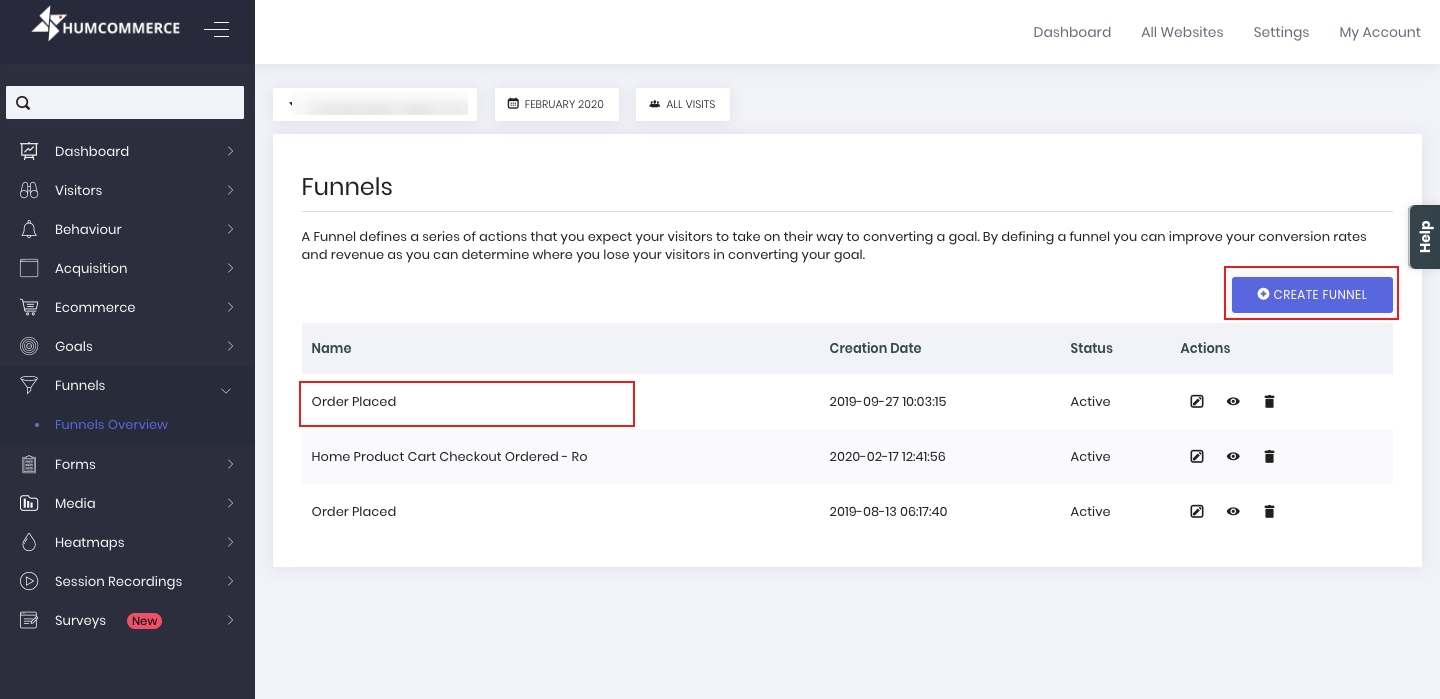Open the Settings menu
Image resolution: width=1440 pixels, height=699 pixels.
pyautogui.click(x=1281, y=31)
